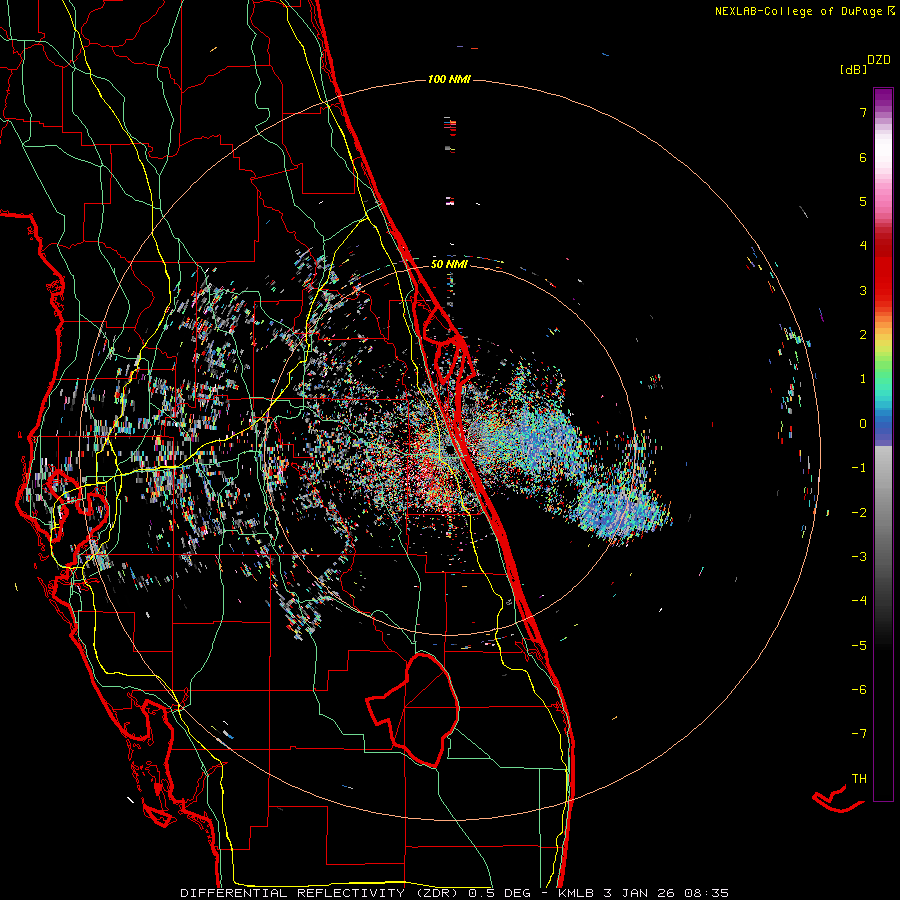Click the -3 value on color scale

click(x=859, y=557)
